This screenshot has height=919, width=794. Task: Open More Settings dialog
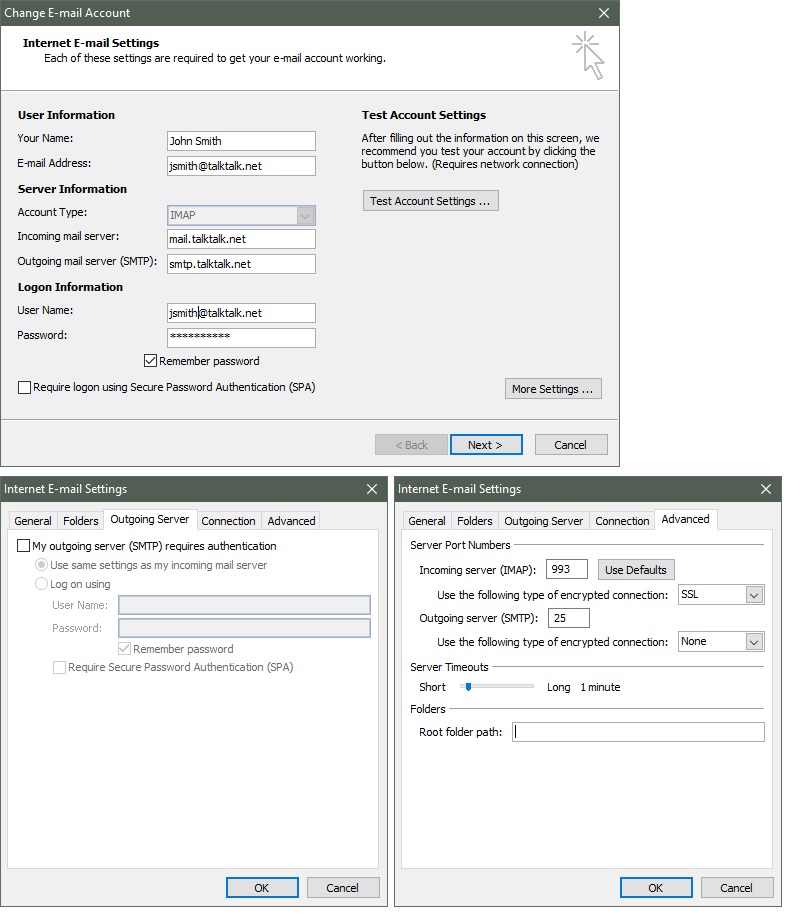553,389
